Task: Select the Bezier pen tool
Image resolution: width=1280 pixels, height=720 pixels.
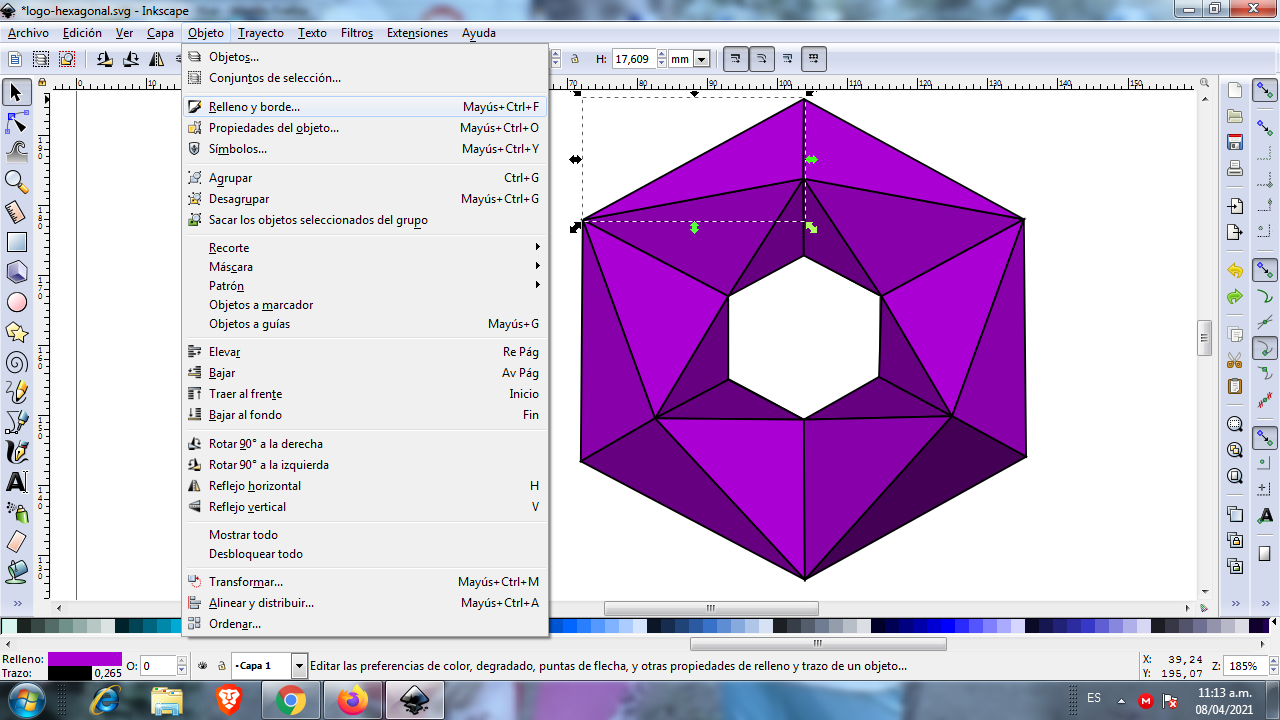Action: (16, 421)
